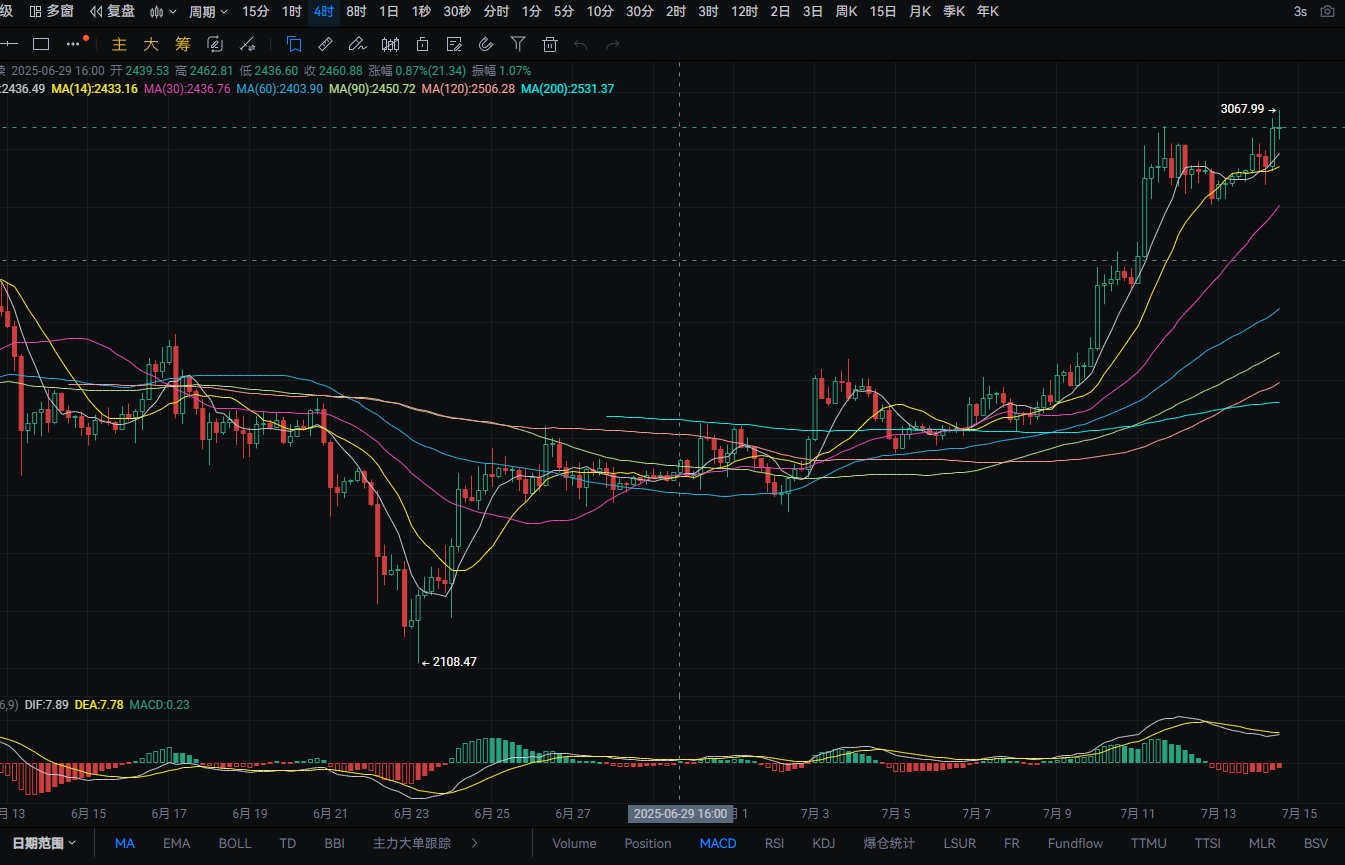This screenshot has width=1345, height=865.
Task: Switch to 8时 timeframe
Action: point(356,11)
